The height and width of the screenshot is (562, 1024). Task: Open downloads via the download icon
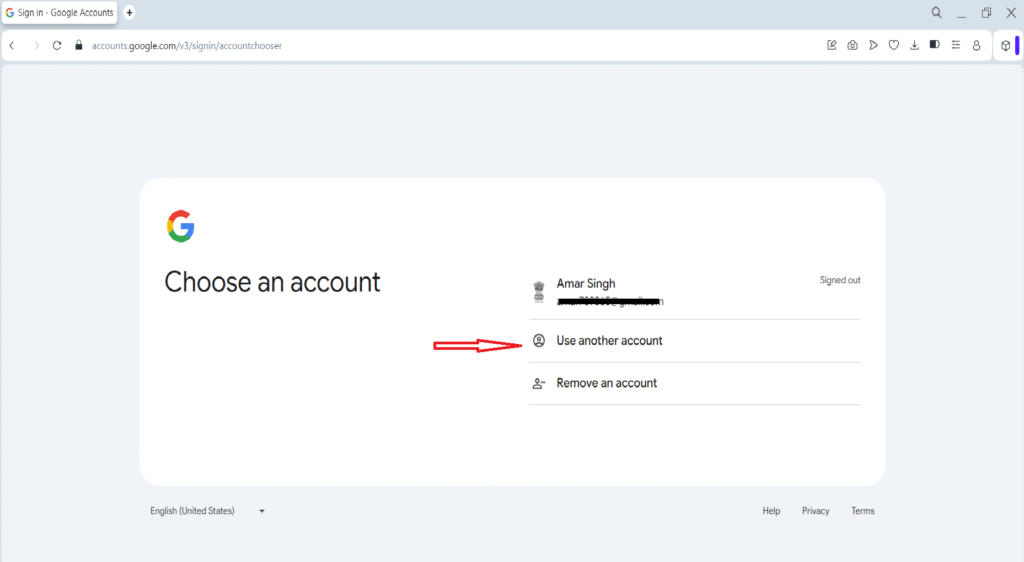(914, 45)
